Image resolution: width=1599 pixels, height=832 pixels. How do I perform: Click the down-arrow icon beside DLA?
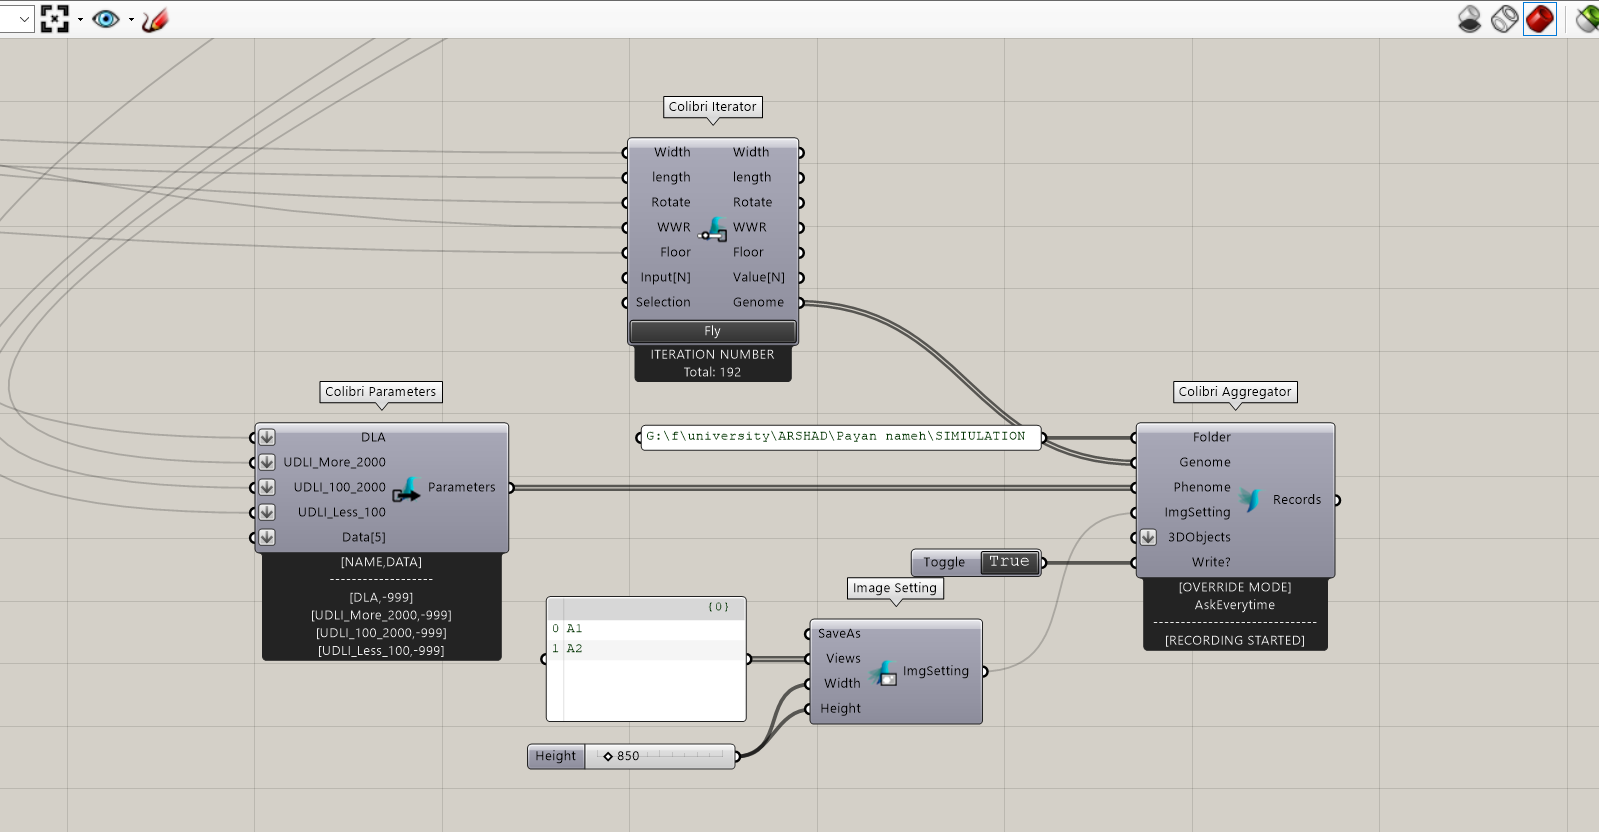(x=267, y=437)
